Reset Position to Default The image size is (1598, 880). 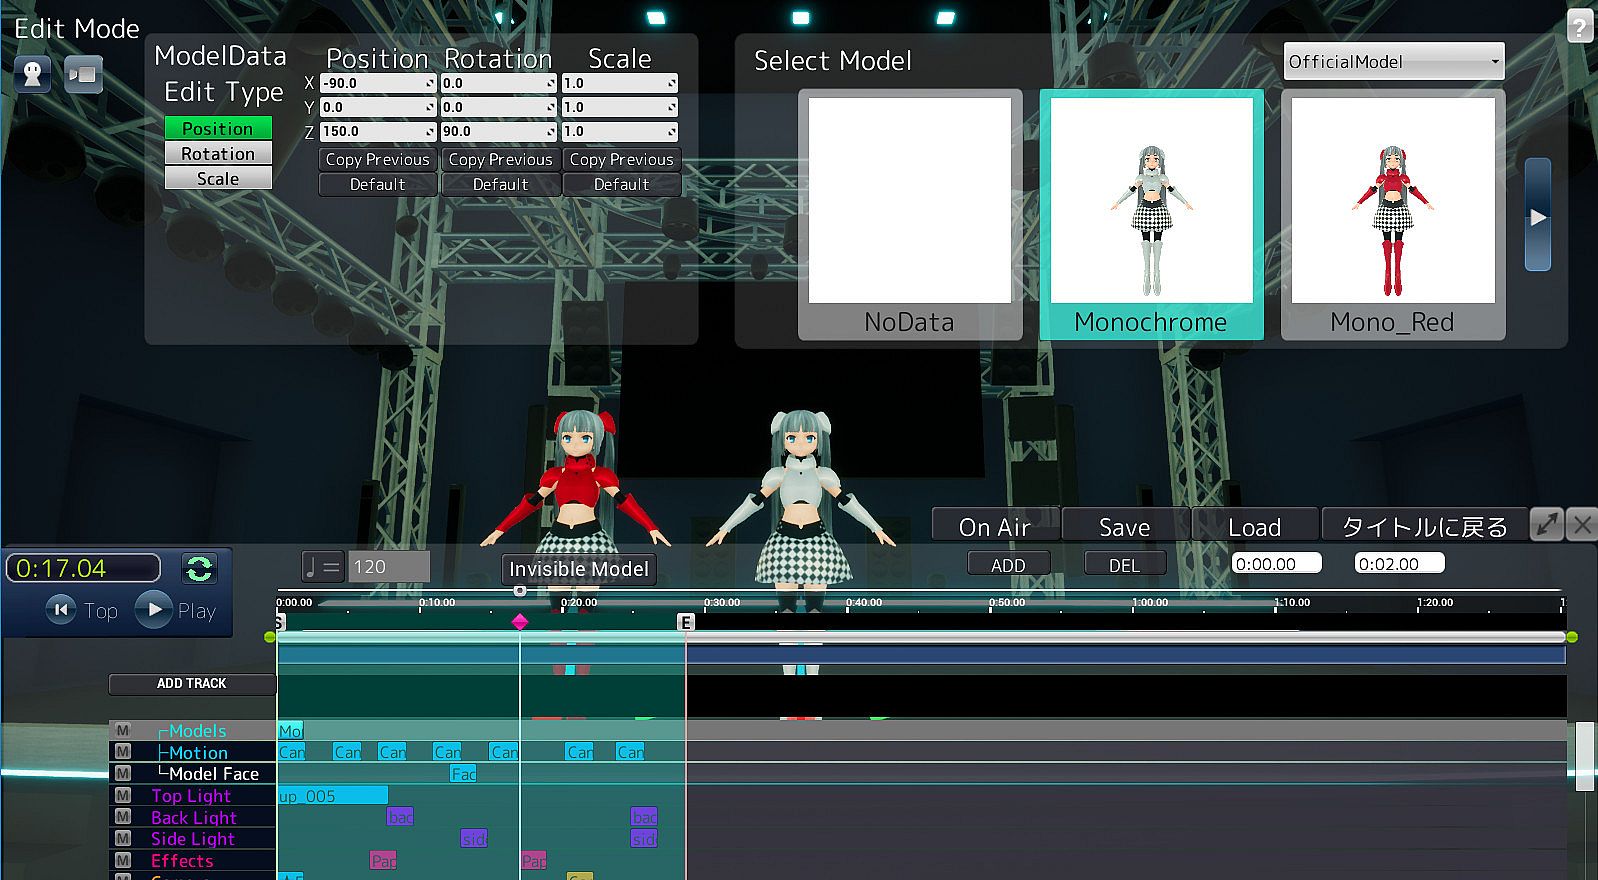click(378, 184)
